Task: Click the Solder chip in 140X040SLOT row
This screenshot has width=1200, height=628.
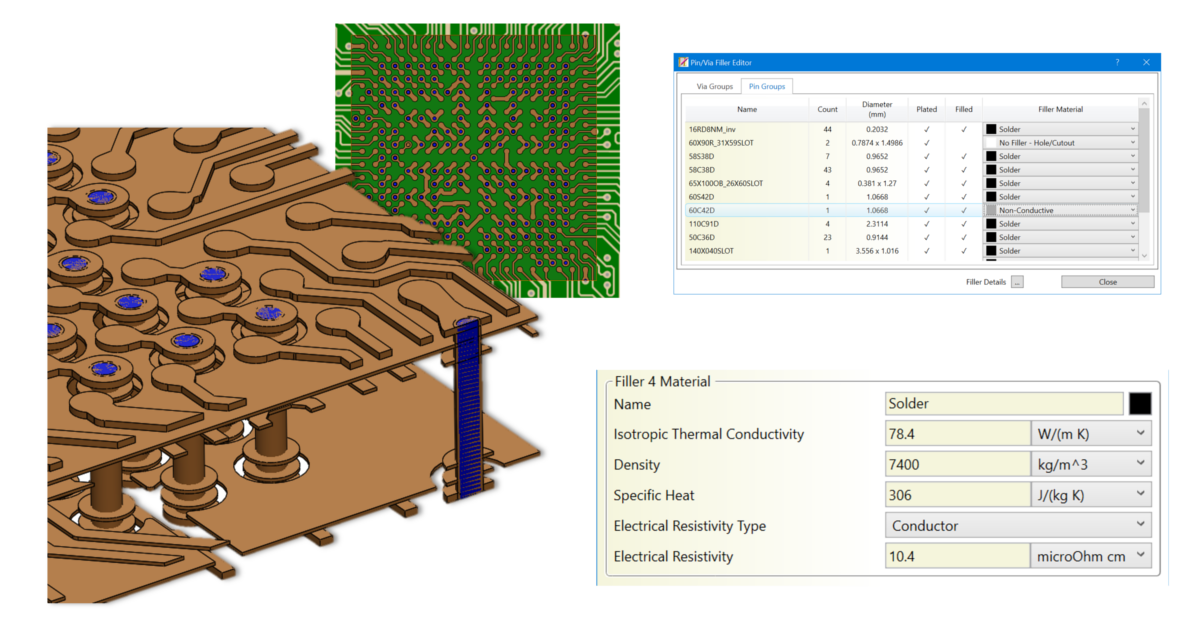Action: tap(992, 251)
